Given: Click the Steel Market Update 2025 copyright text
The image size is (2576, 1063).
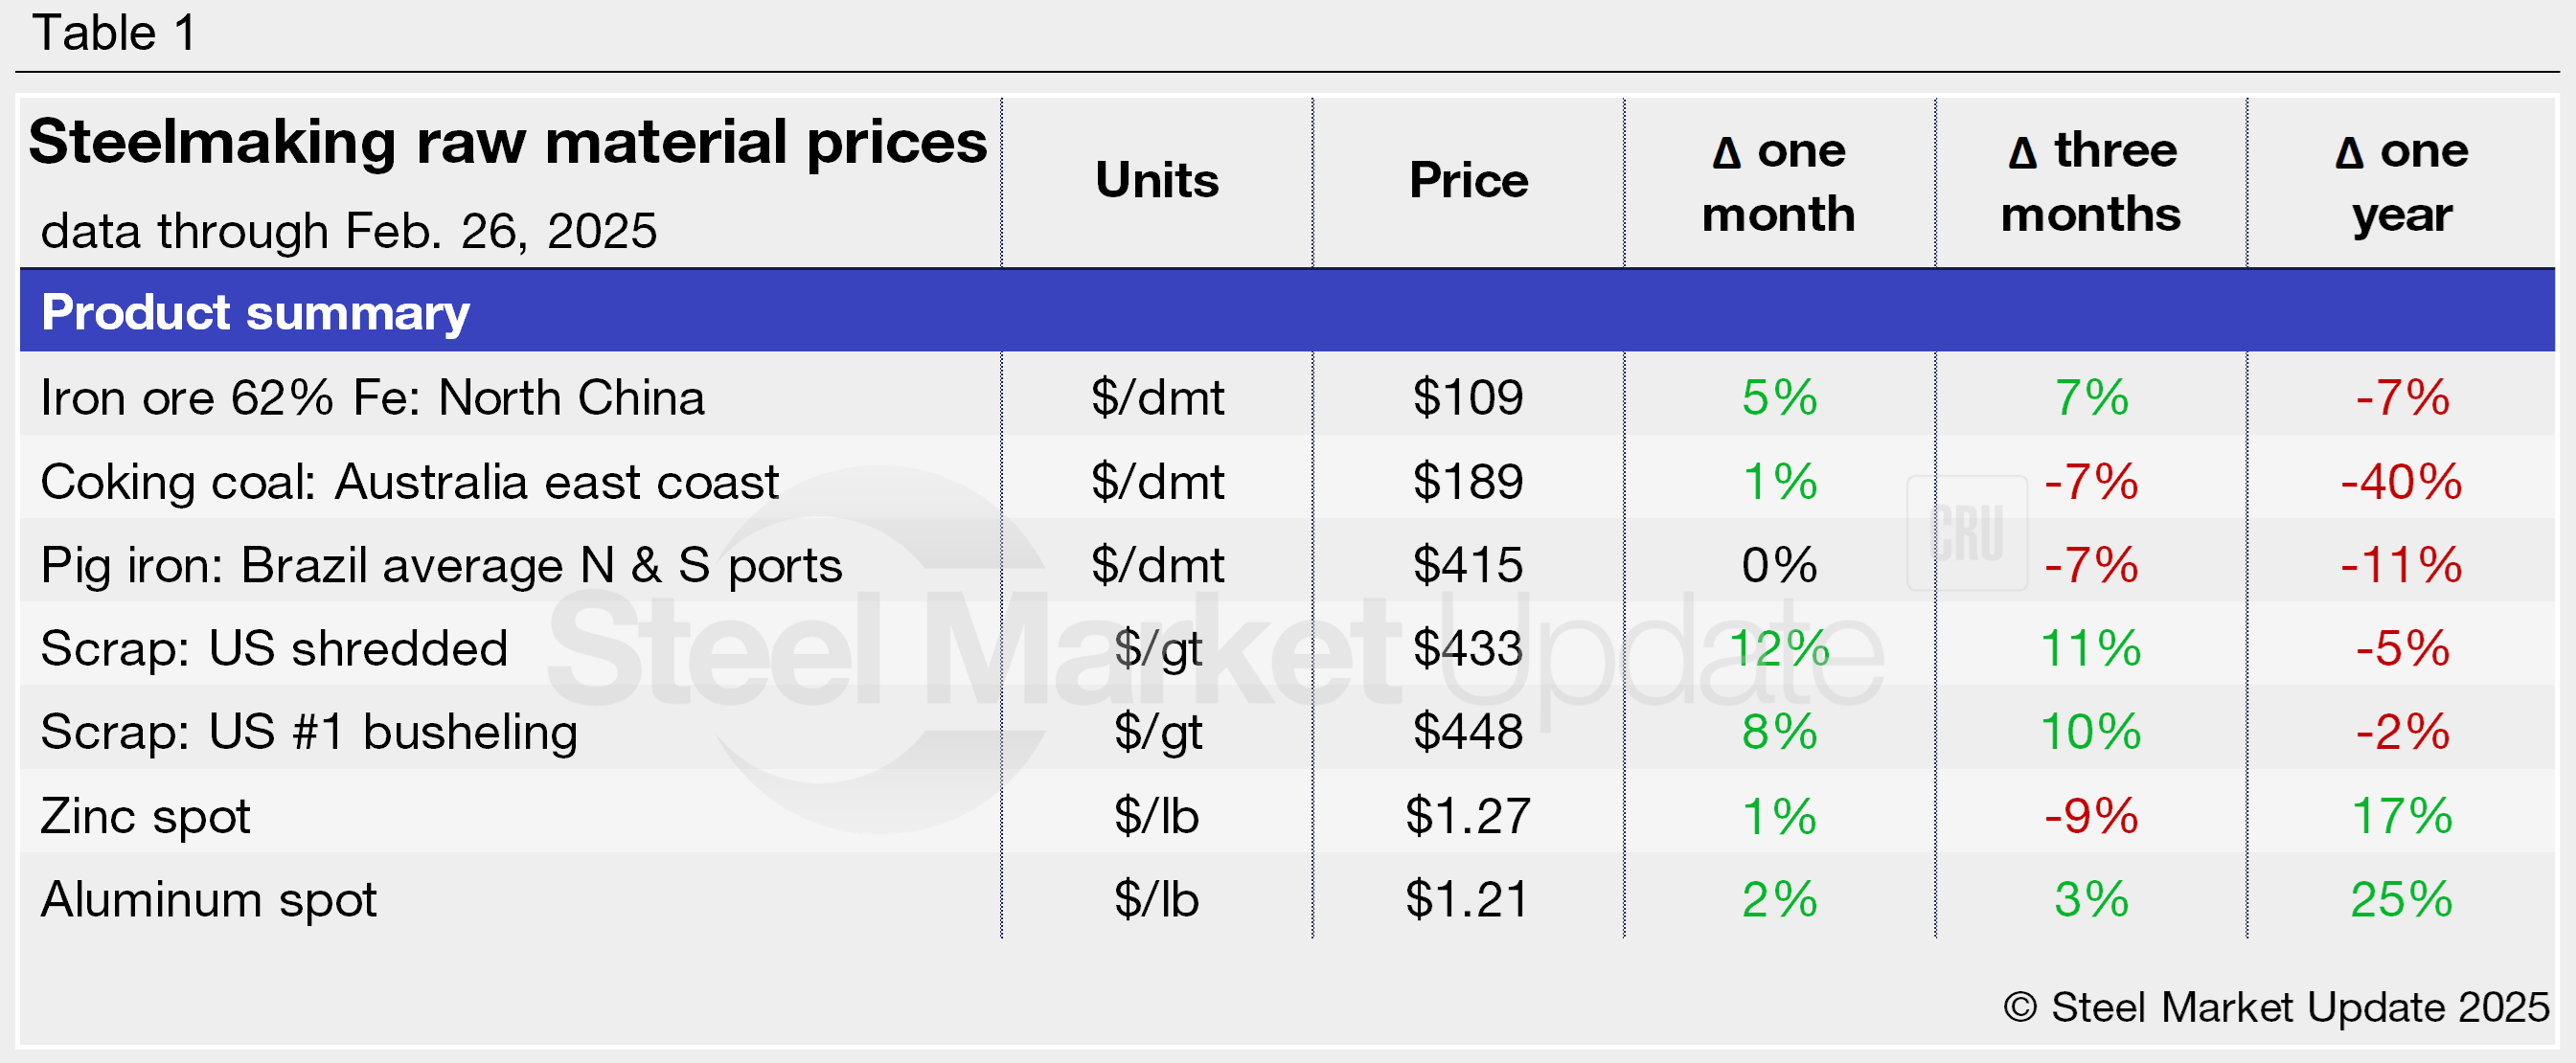Looking at the screenshot, I should coord(2276,1007).
